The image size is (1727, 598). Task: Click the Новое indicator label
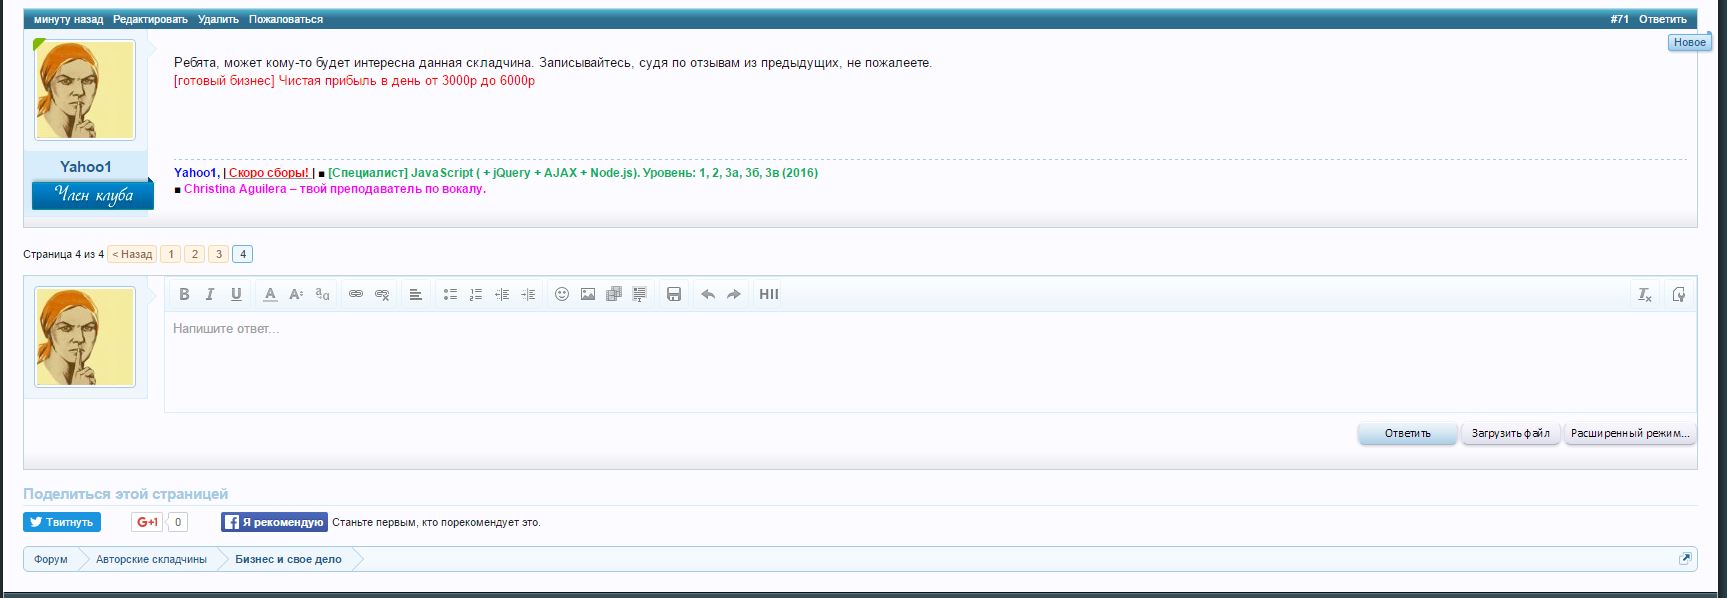pos(1690,42)
